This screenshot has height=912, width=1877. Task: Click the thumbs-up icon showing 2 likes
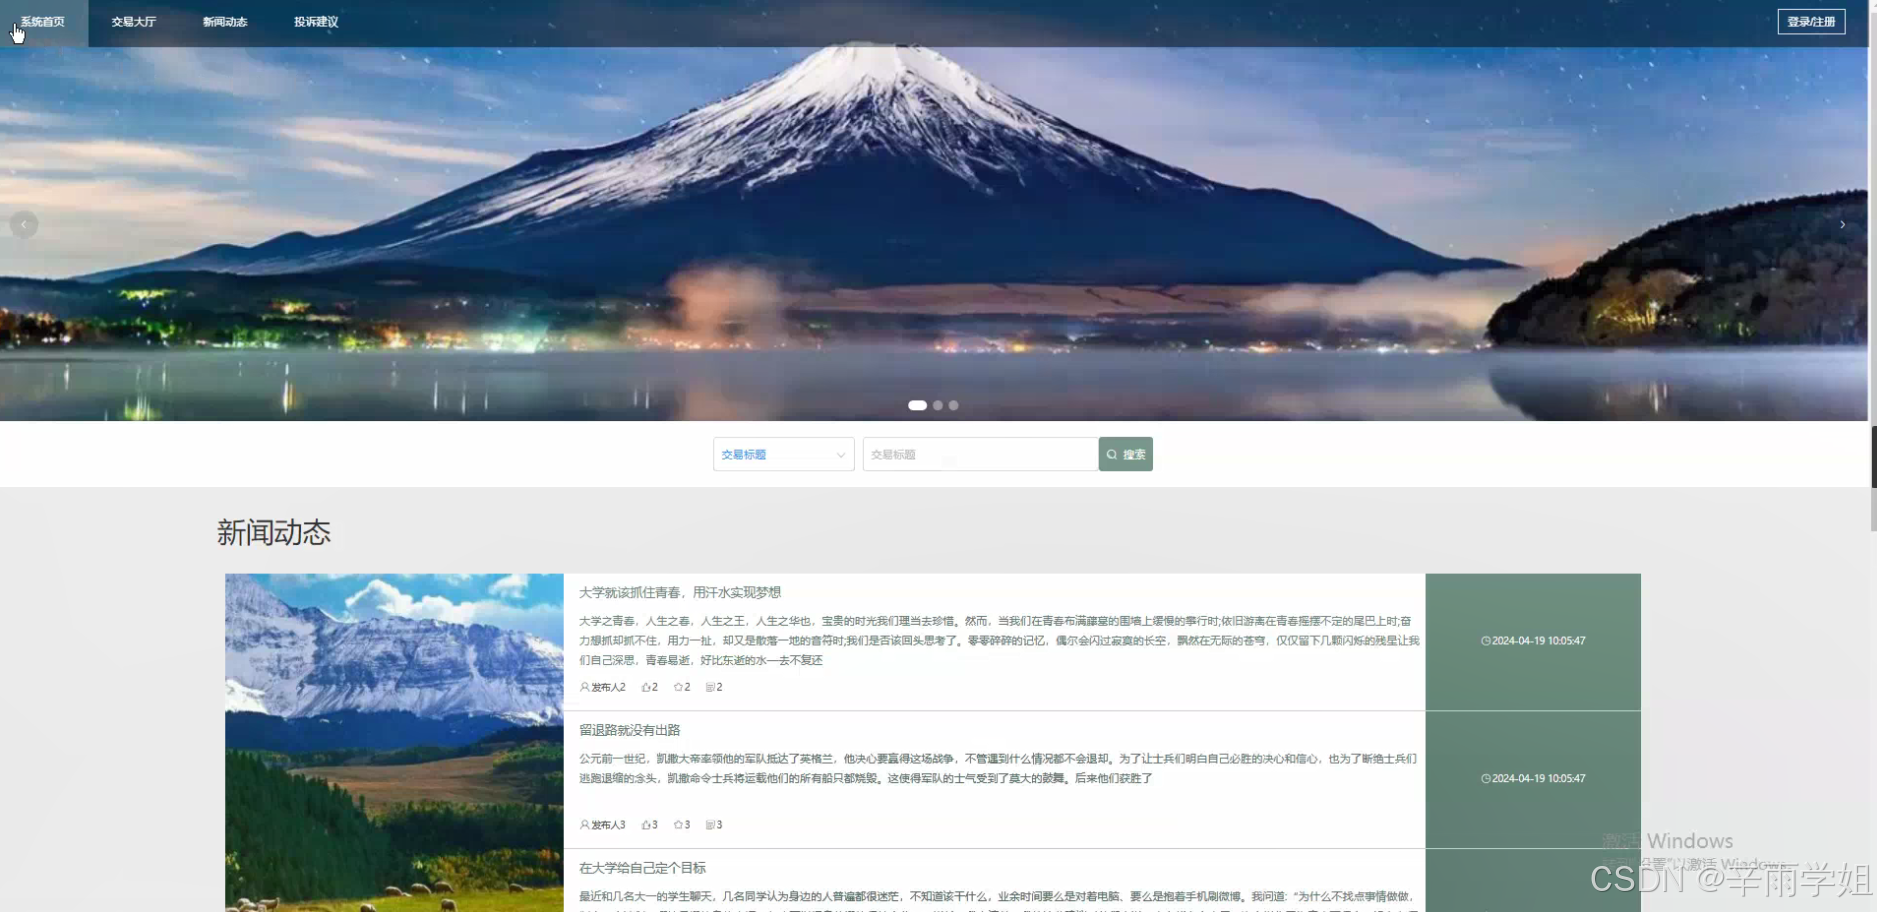(x=646, y=687)
